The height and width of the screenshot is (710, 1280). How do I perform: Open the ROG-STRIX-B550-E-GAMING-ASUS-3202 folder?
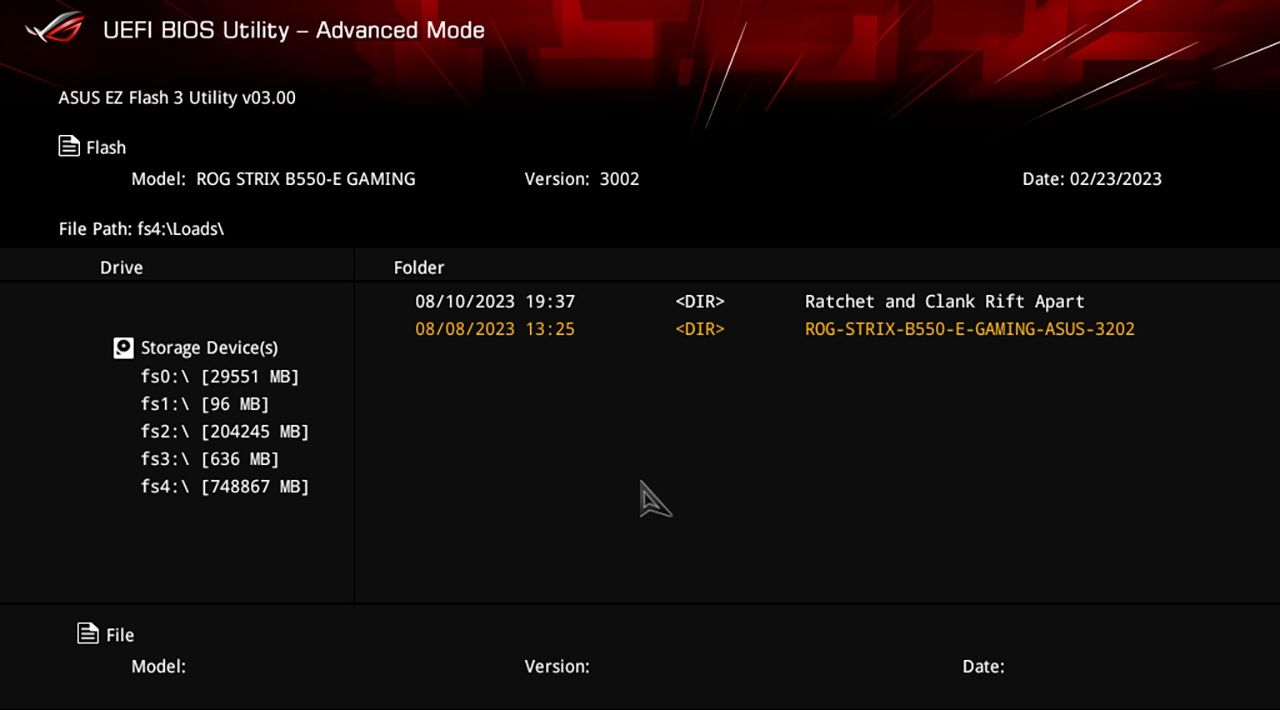coord(969,329)
